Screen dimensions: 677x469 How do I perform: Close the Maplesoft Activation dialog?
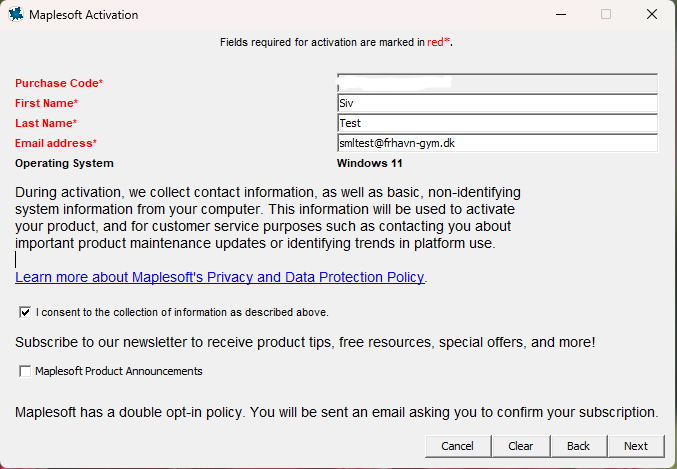click(651, 15)
